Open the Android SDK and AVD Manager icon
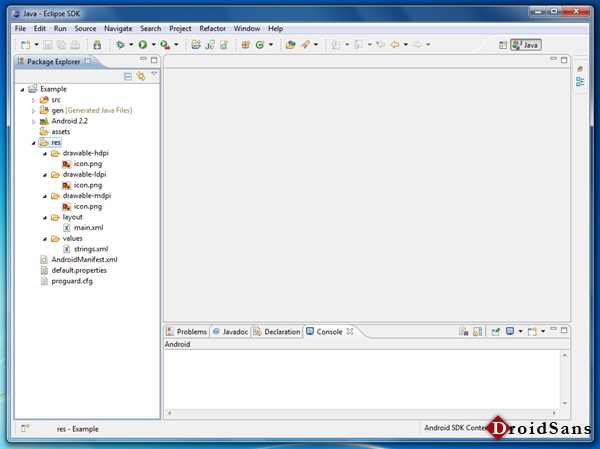This screenshot has width=600, height=449. pyautogui.click(x=97, y=45)
